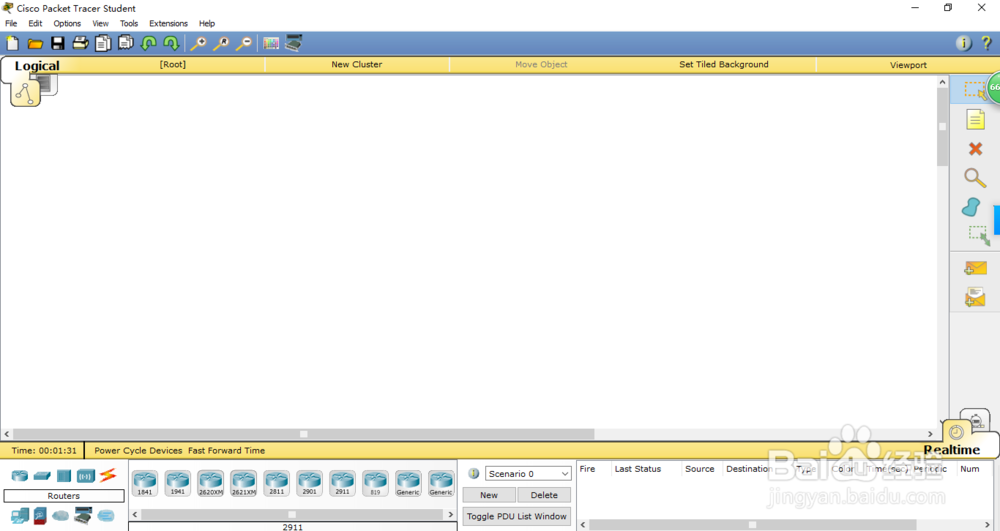Open the File menu
Viewport: 1000px width, 531px height.
click(x=11, y=23)
